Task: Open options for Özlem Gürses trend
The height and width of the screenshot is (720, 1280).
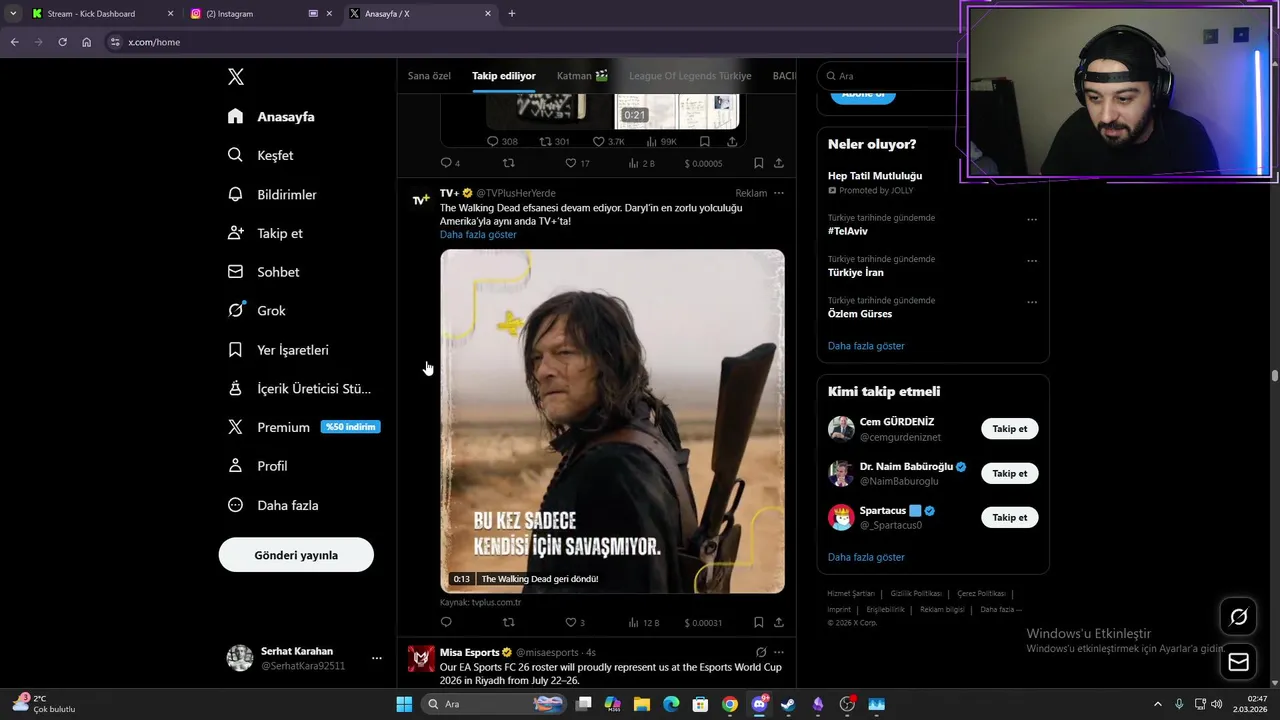Action: click(x=1032, y=301)
